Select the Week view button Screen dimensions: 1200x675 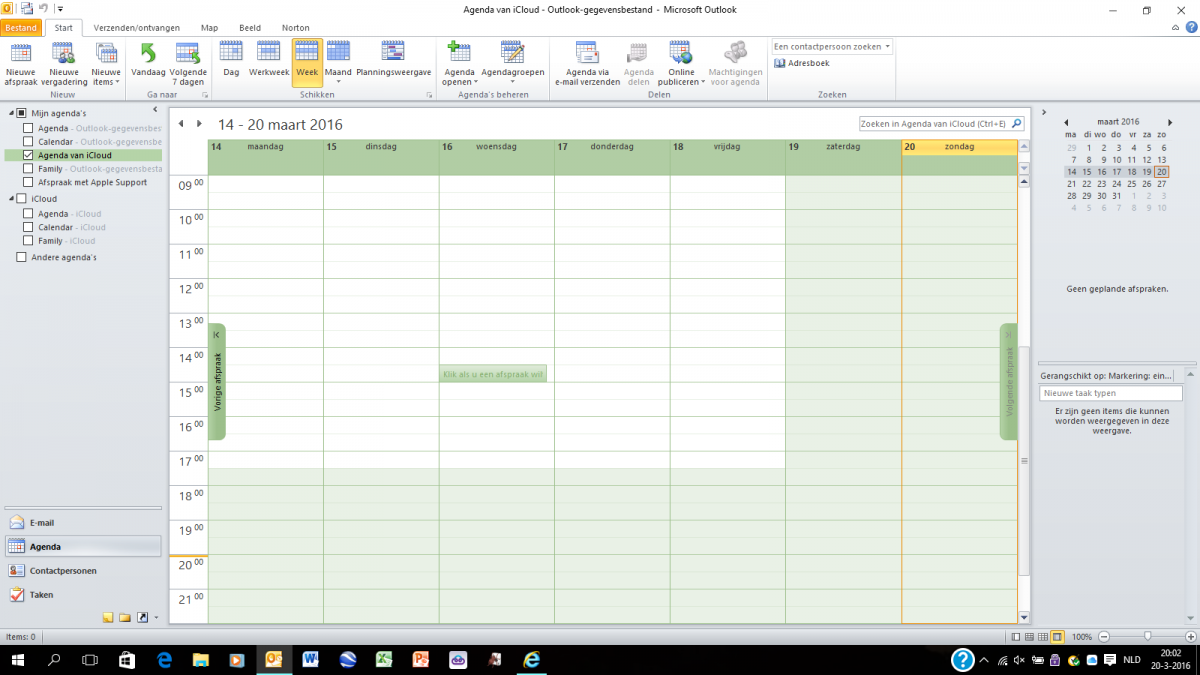tap(307, 62)
